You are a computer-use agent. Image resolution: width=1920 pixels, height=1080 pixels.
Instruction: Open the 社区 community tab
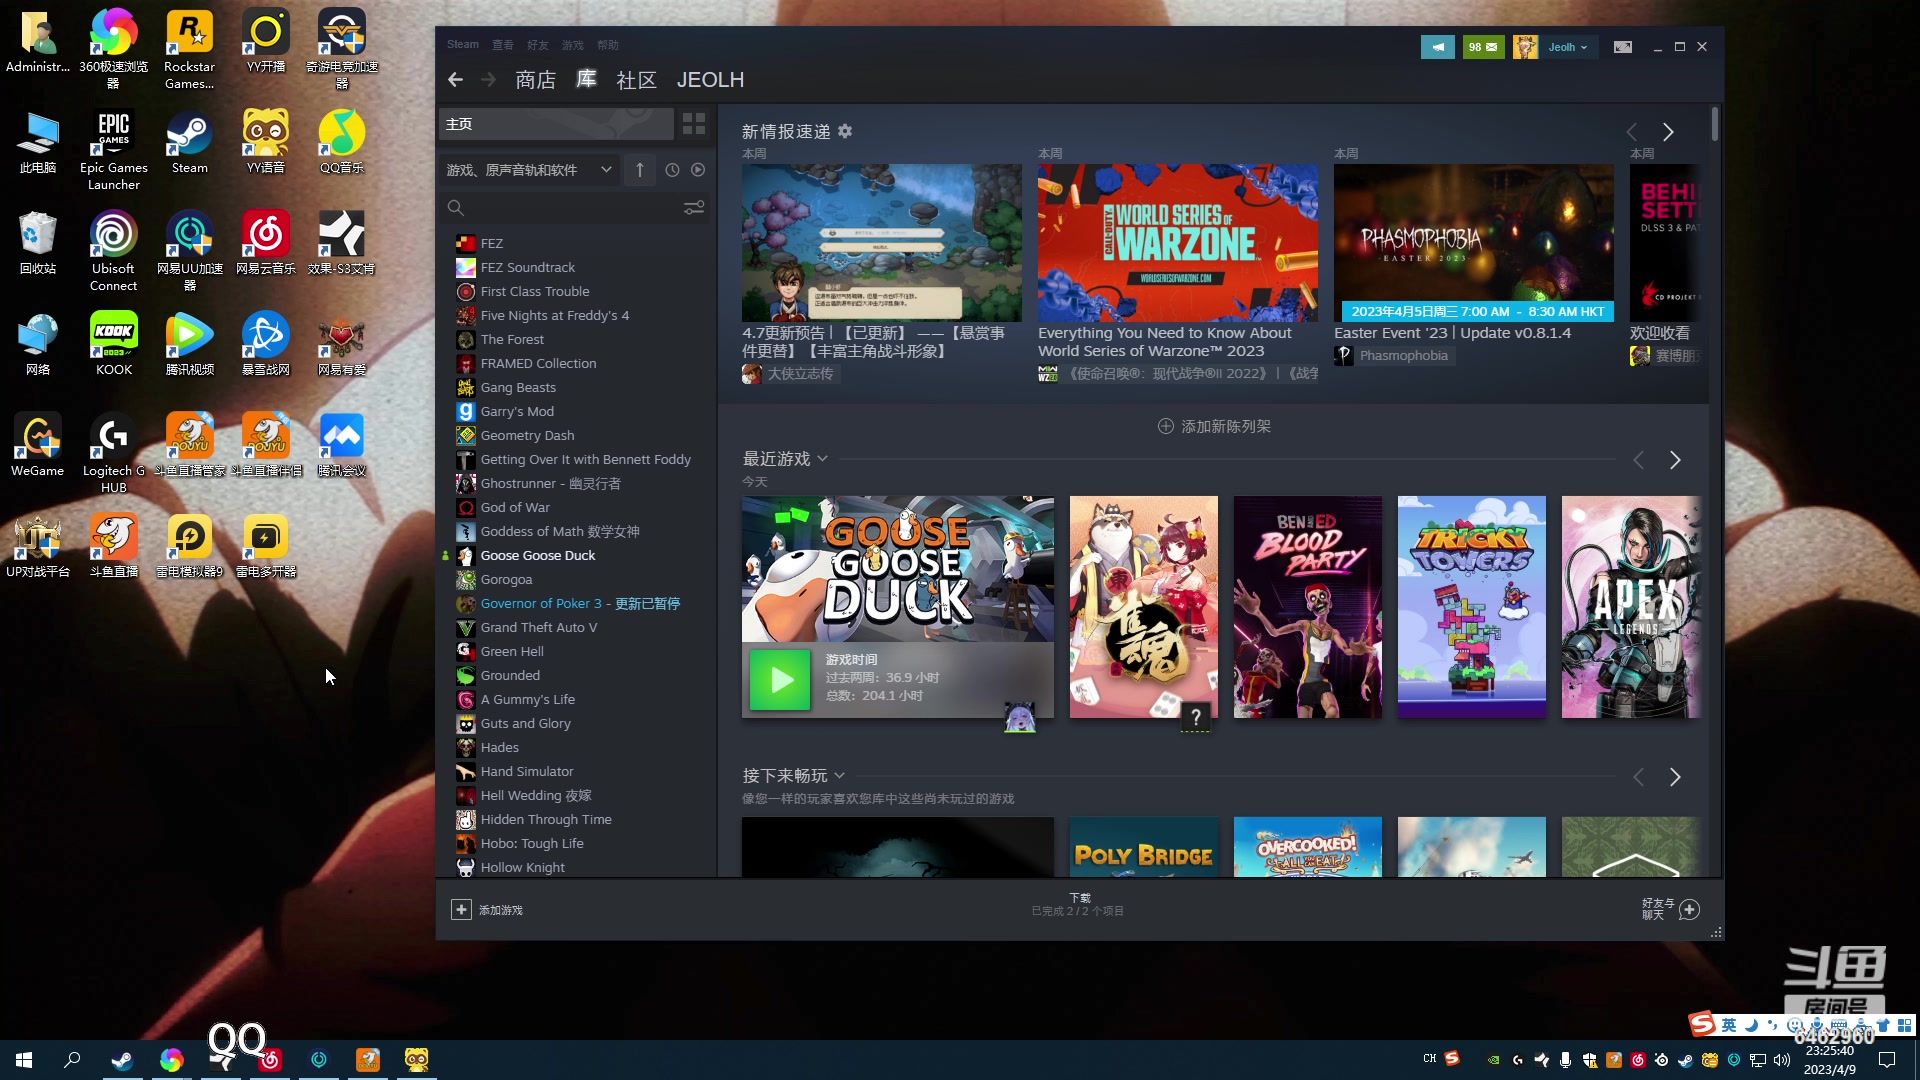(636, 79)
